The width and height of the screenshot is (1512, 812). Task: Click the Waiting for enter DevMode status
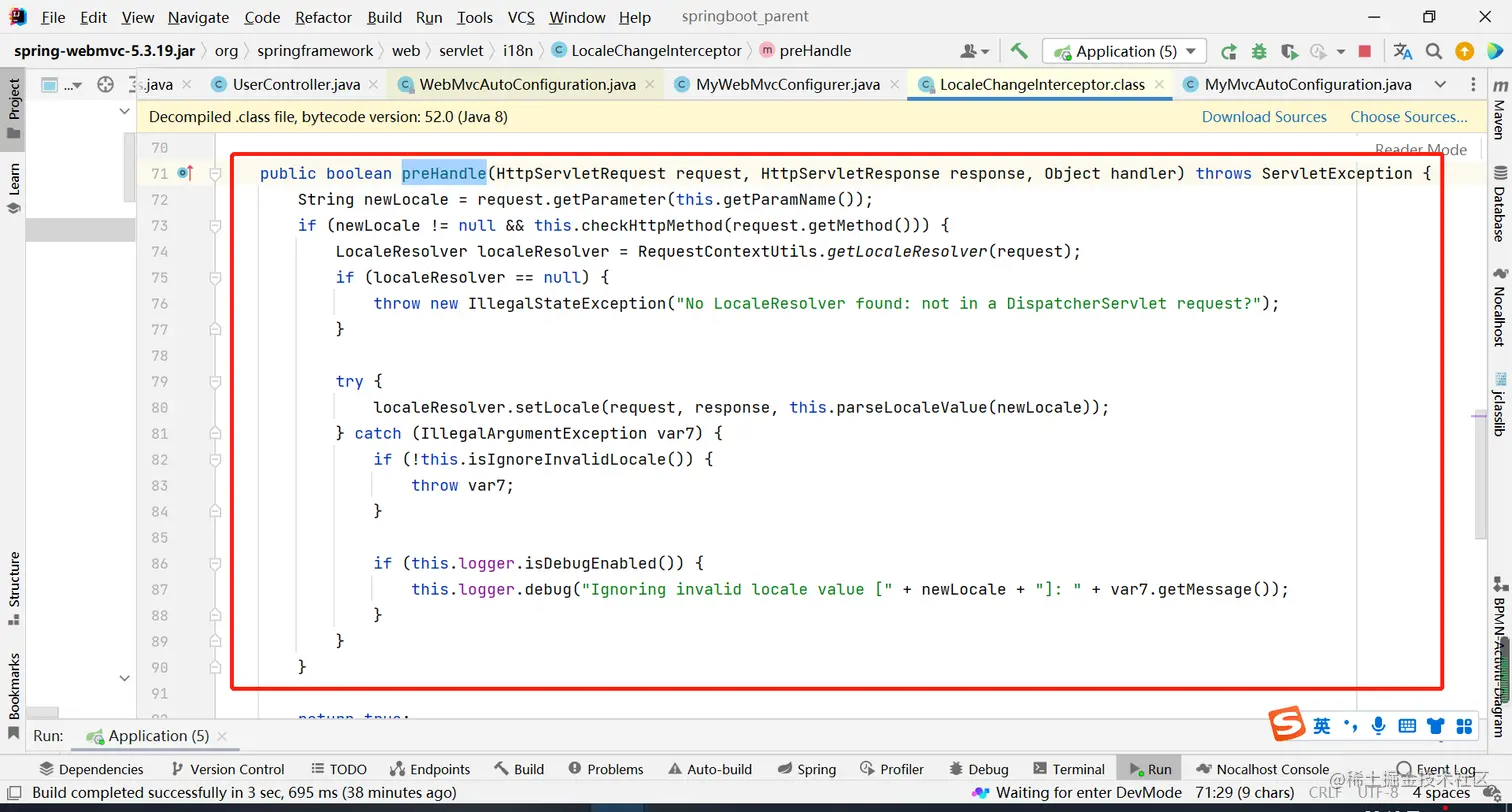(1079, 793)
